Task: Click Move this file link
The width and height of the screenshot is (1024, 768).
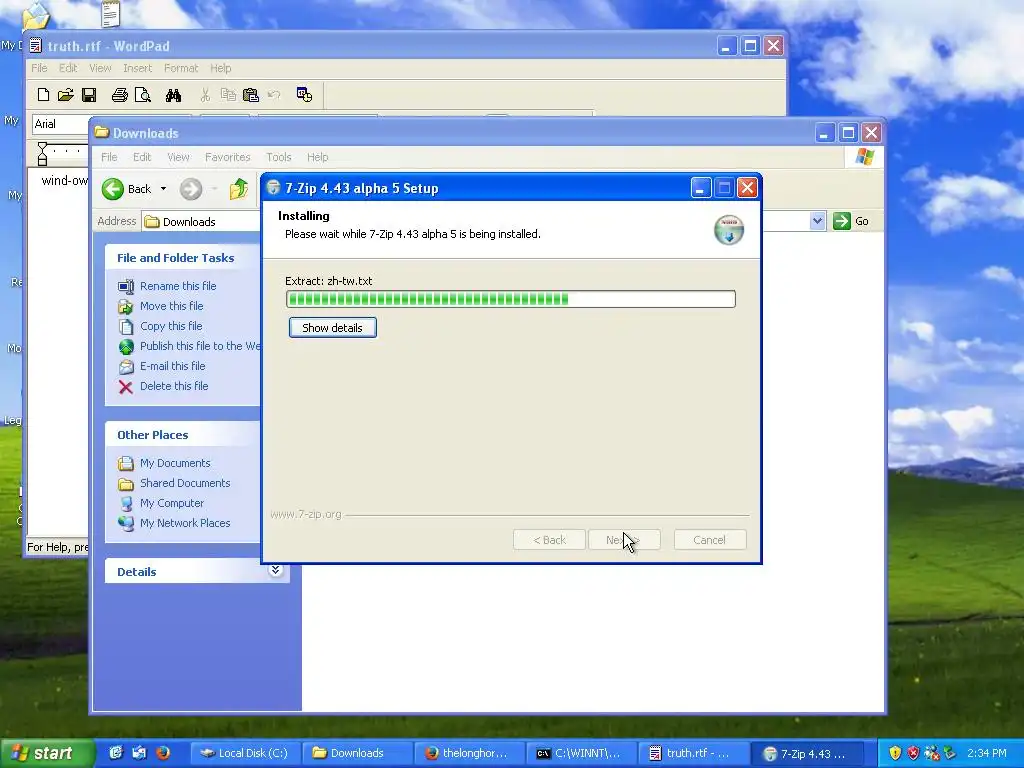Action: point(171,306)
